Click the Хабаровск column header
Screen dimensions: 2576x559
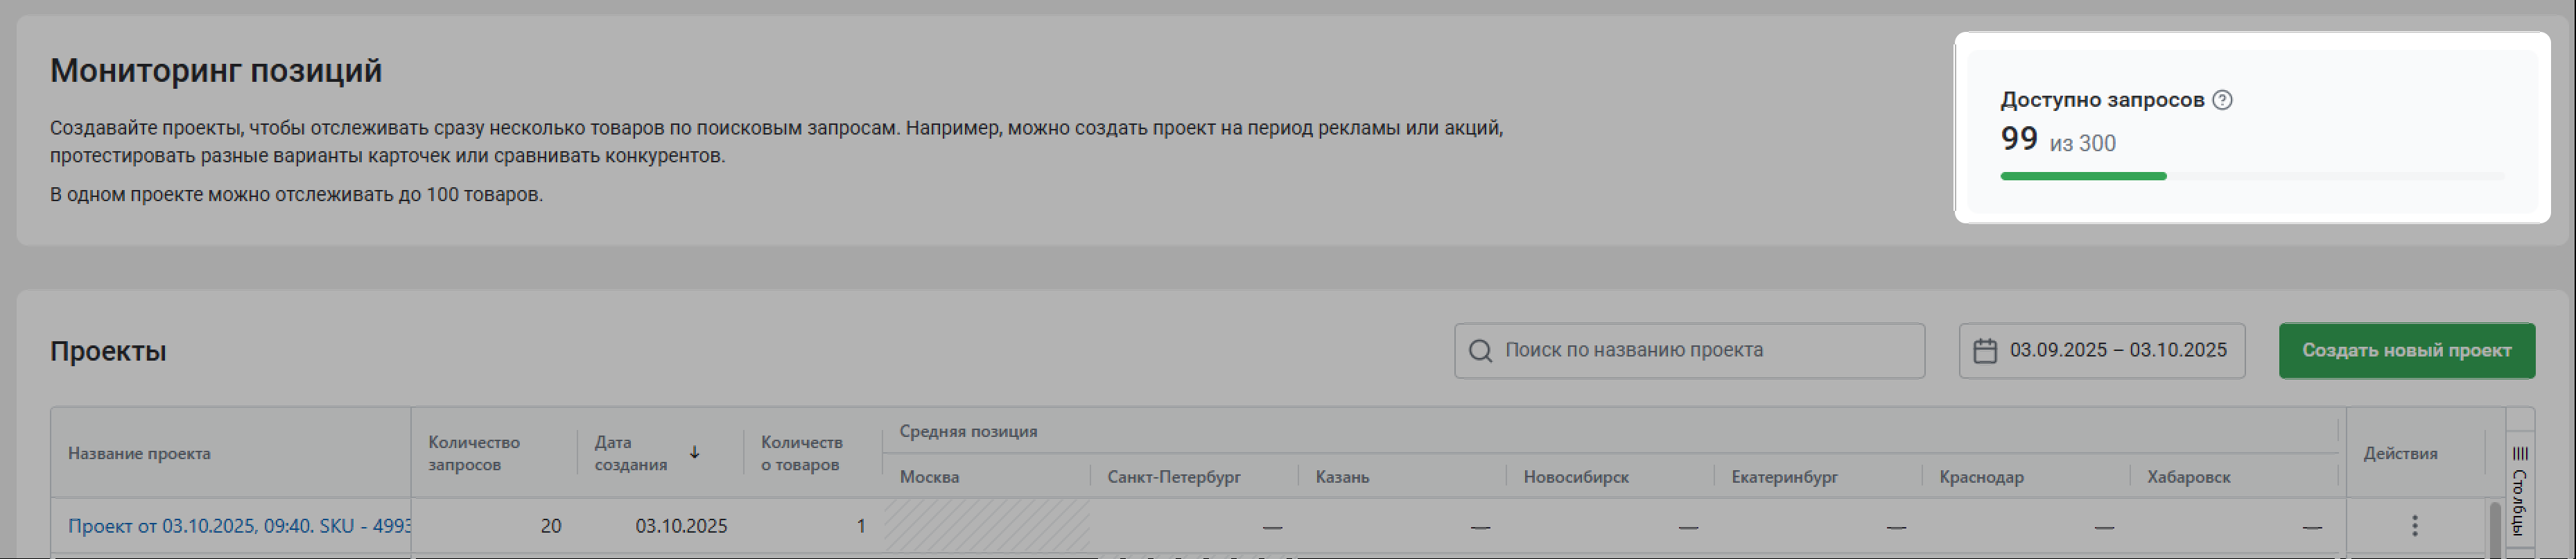2188,477
